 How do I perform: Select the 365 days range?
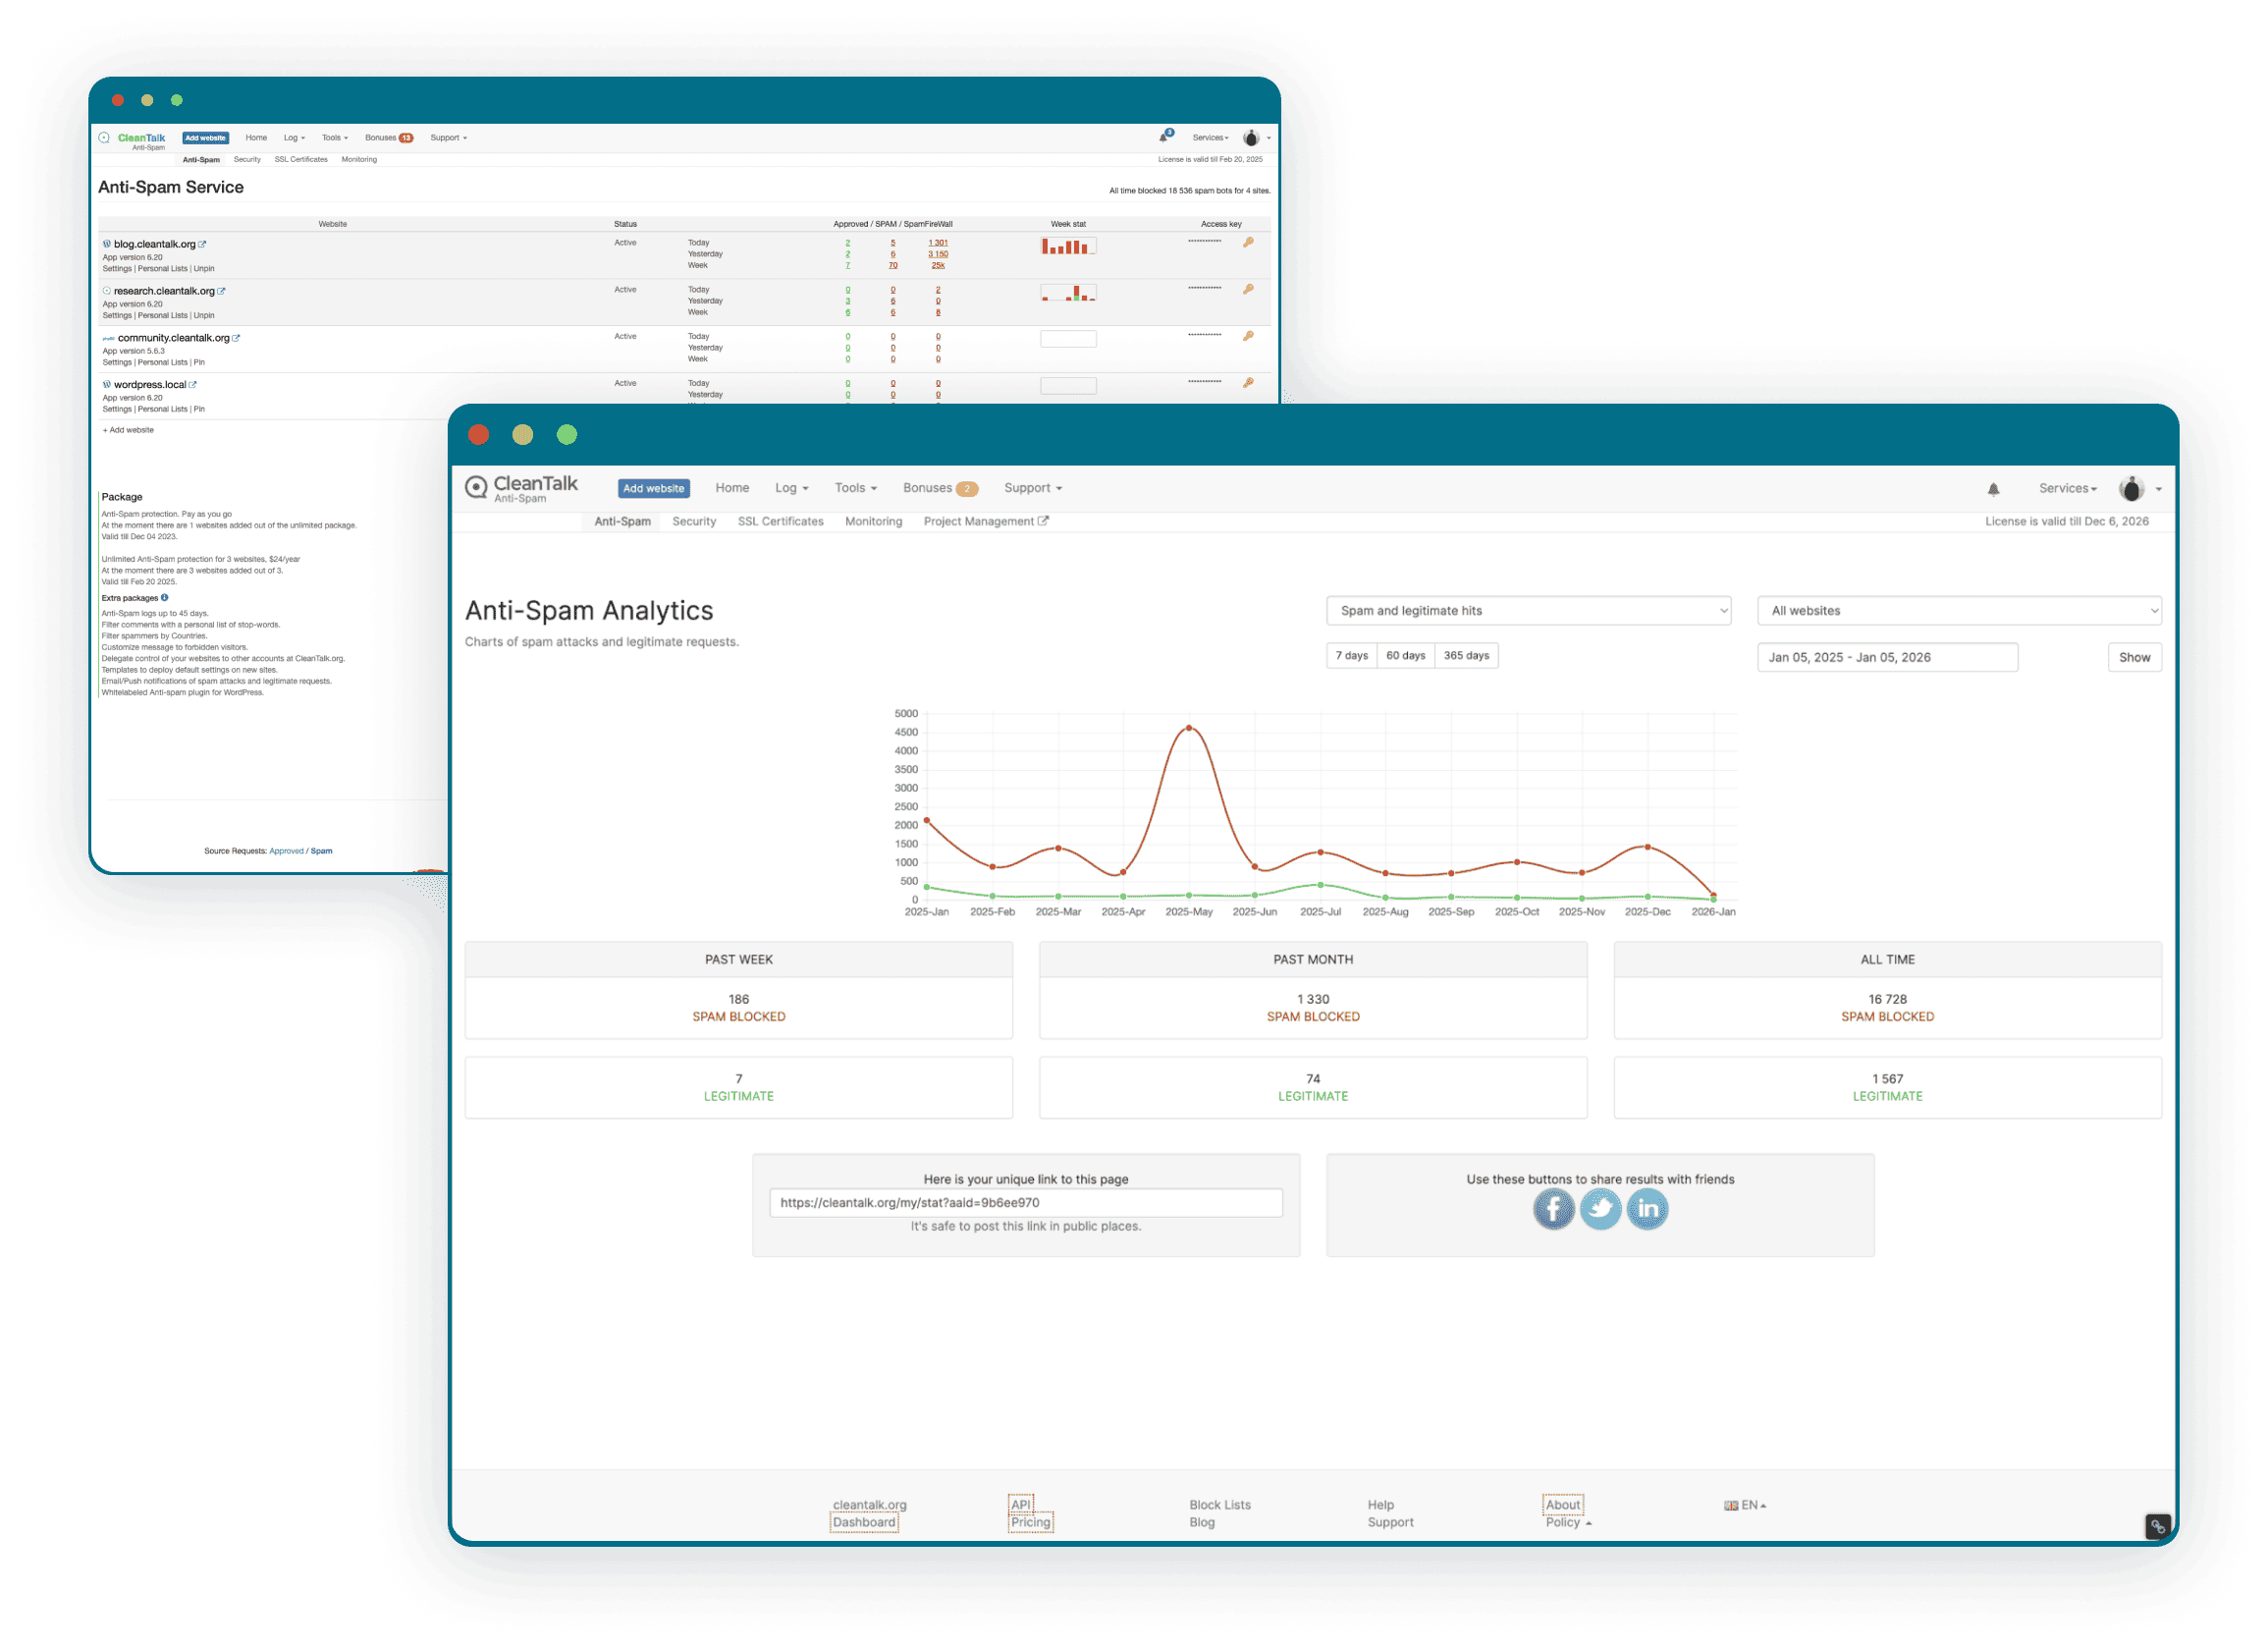click(1466, 656)
